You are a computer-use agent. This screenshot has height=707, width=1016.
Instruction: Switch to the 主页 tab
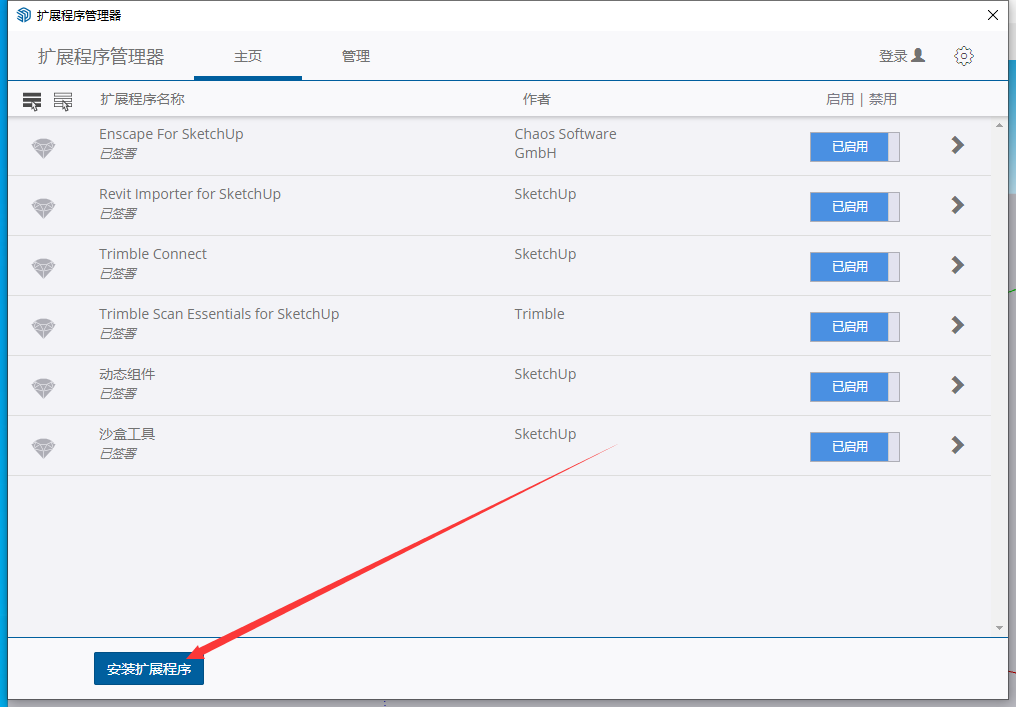click(x=248, y=56)
